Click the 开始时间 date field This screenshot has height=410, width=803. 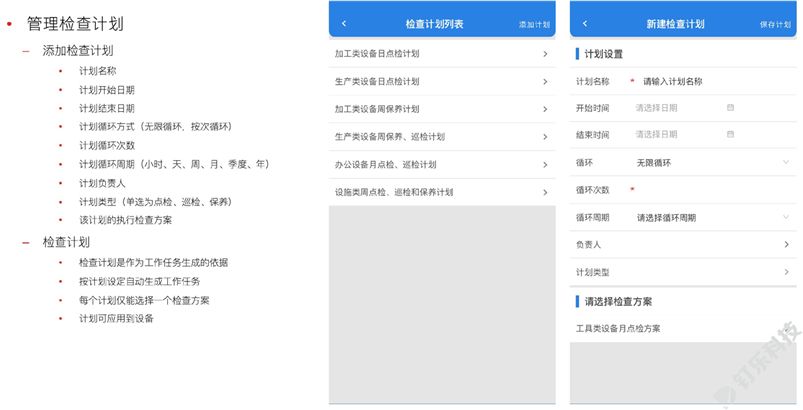pos(685,108)
